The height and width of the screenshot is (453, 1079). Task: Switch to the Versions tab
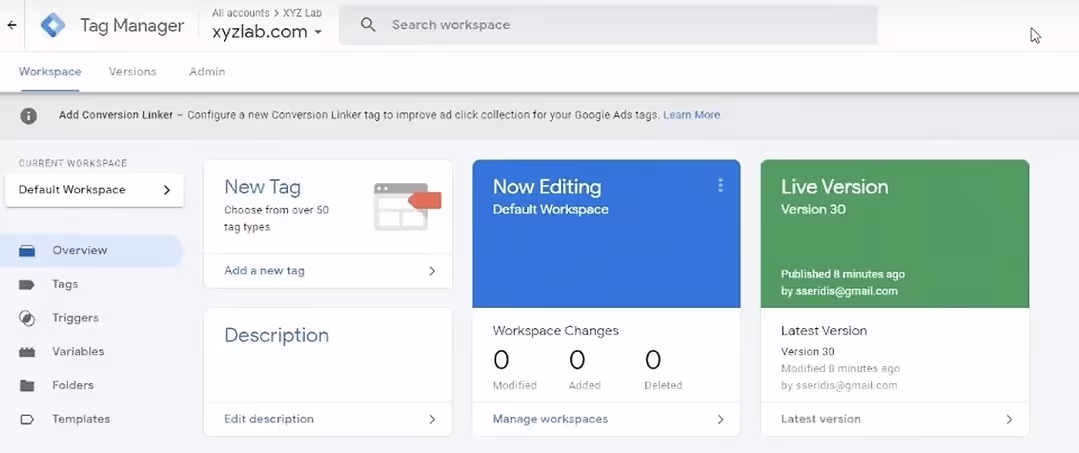point(133,72)
